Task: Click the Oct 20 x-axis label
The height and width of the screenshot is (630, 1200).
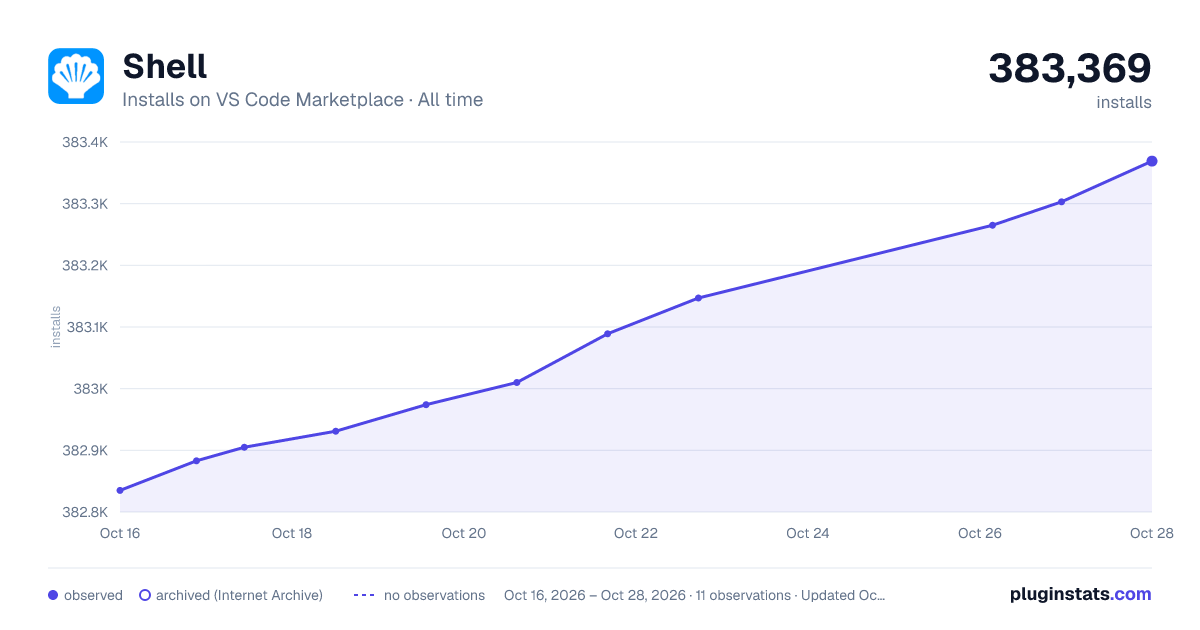Action: pyautogui.click(x=464, y=533)
